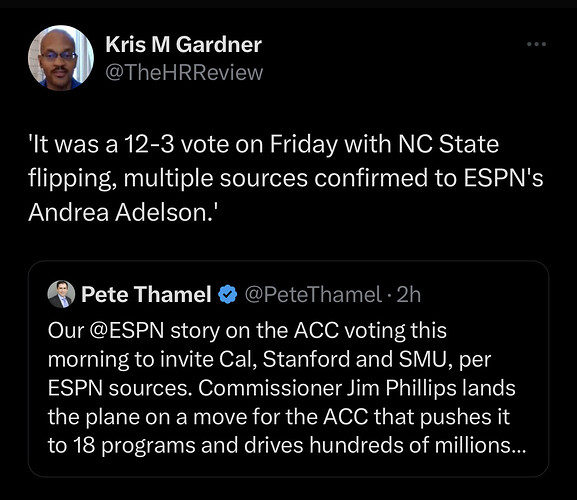Open Pete Thamel's small avatar photo
The height and width of the screenshot is (500, 577).
(61, 294)
